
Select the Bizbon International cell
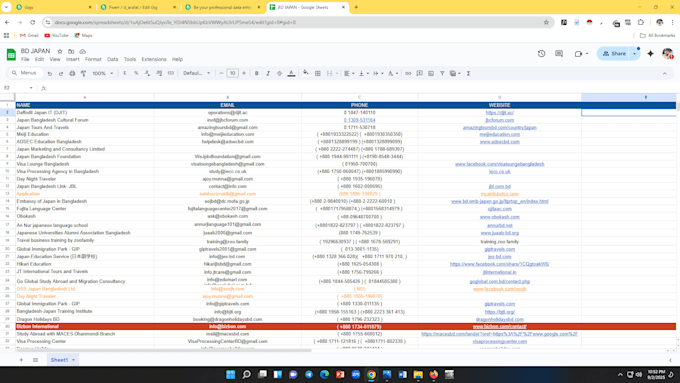pyautogui.click(x=85, y=327)
